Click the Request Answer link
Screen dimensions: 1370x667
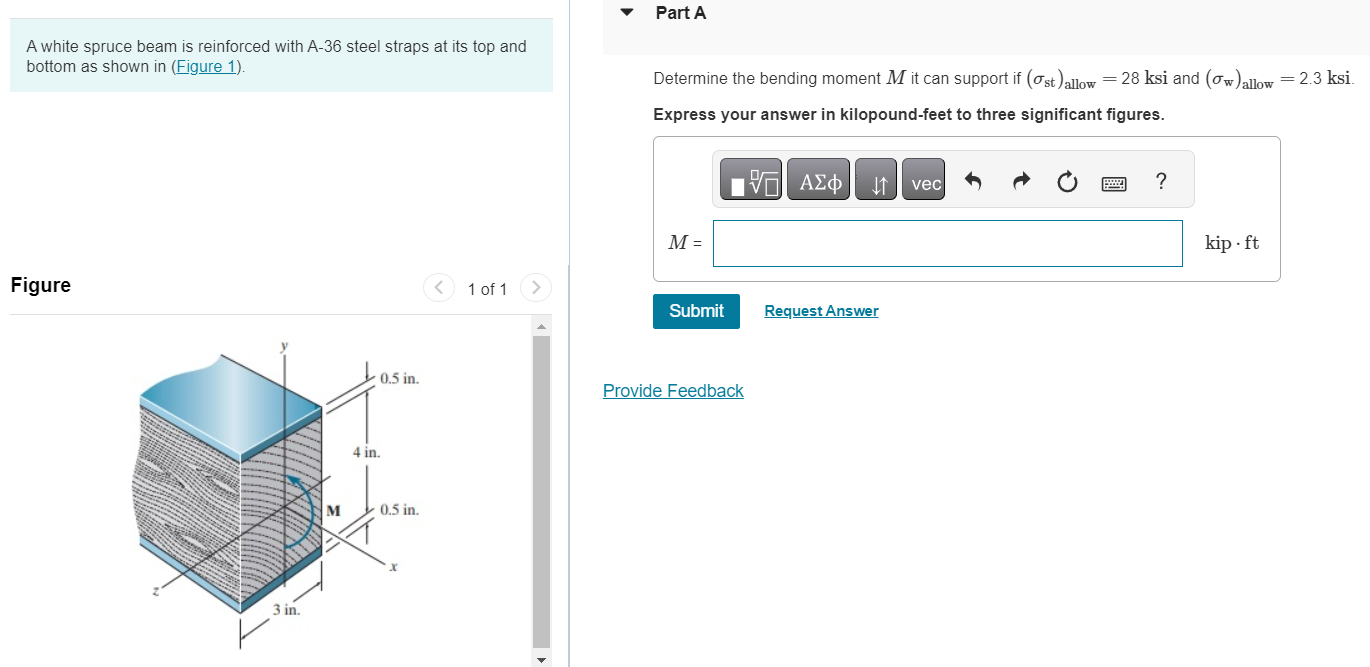pyautogui.click(x=820, y=311)
